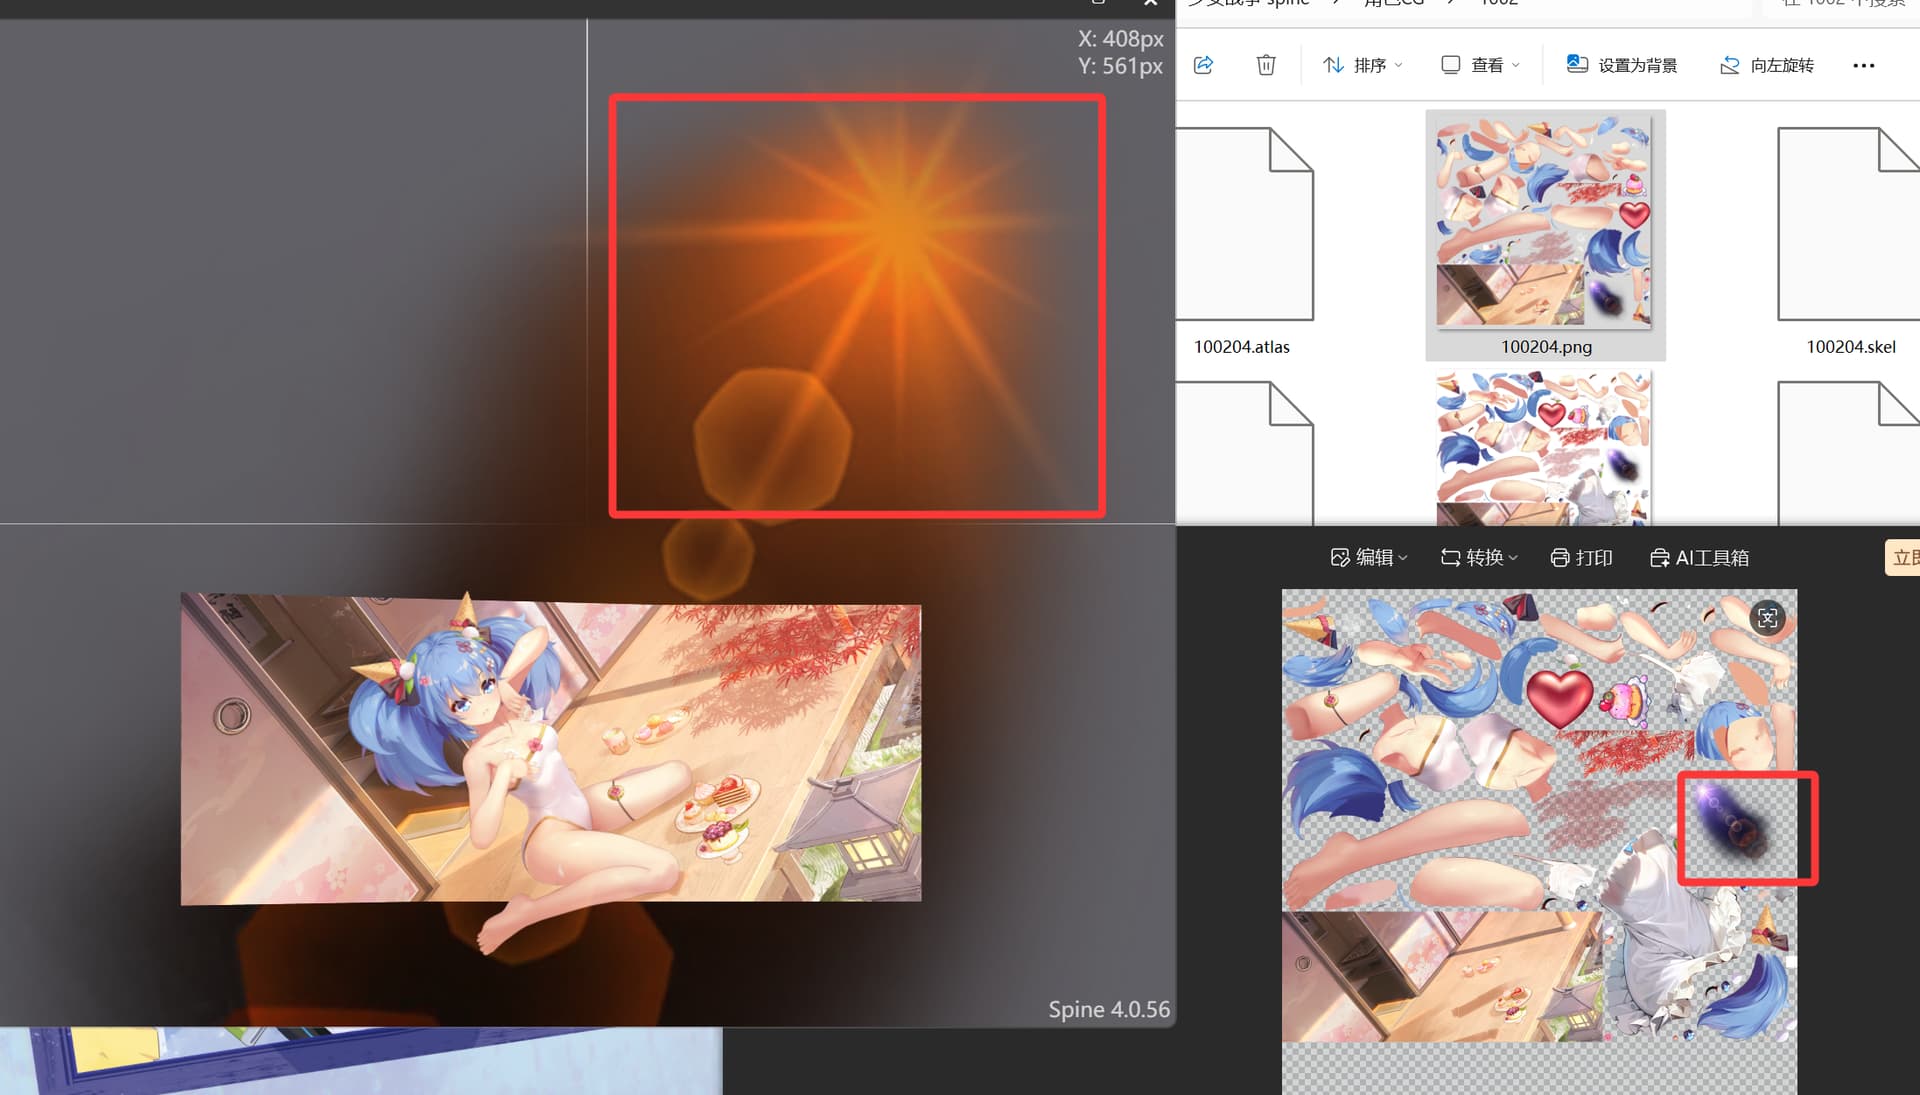Click 设置为背景 (Set as background) button

[x=1621, y=65]
